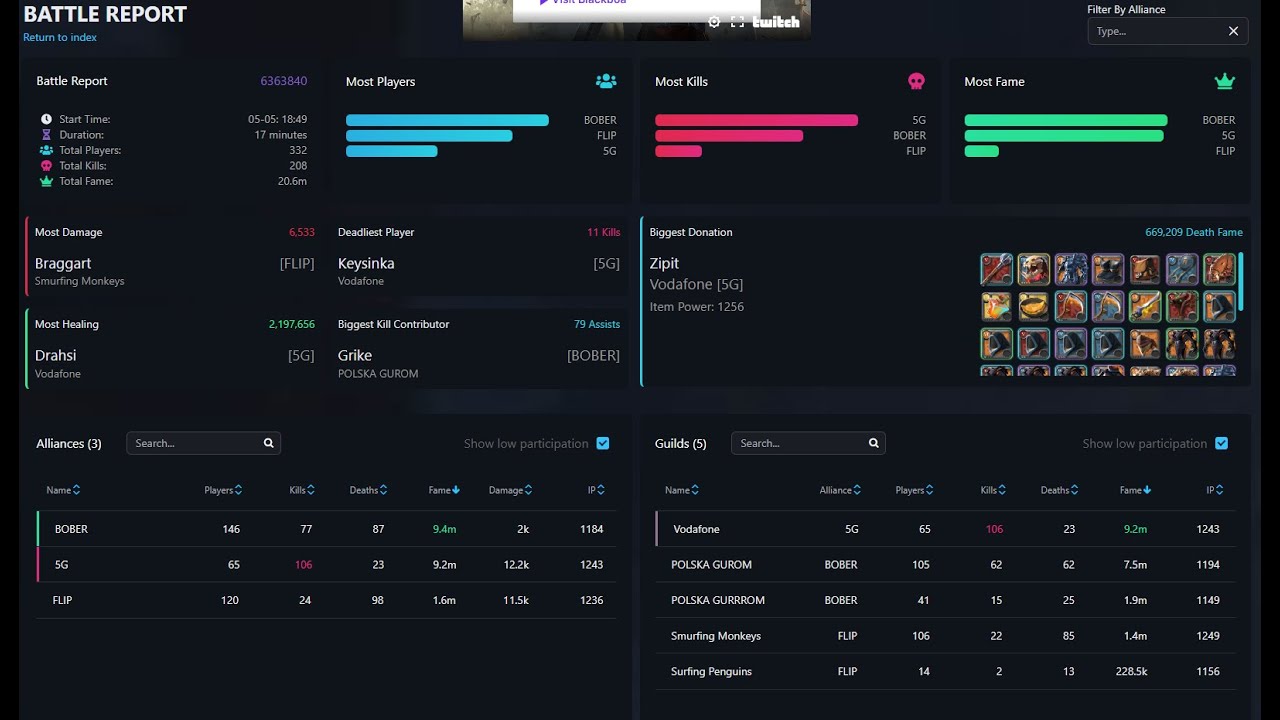Select the potion item in donation grid

coord(996,306)
